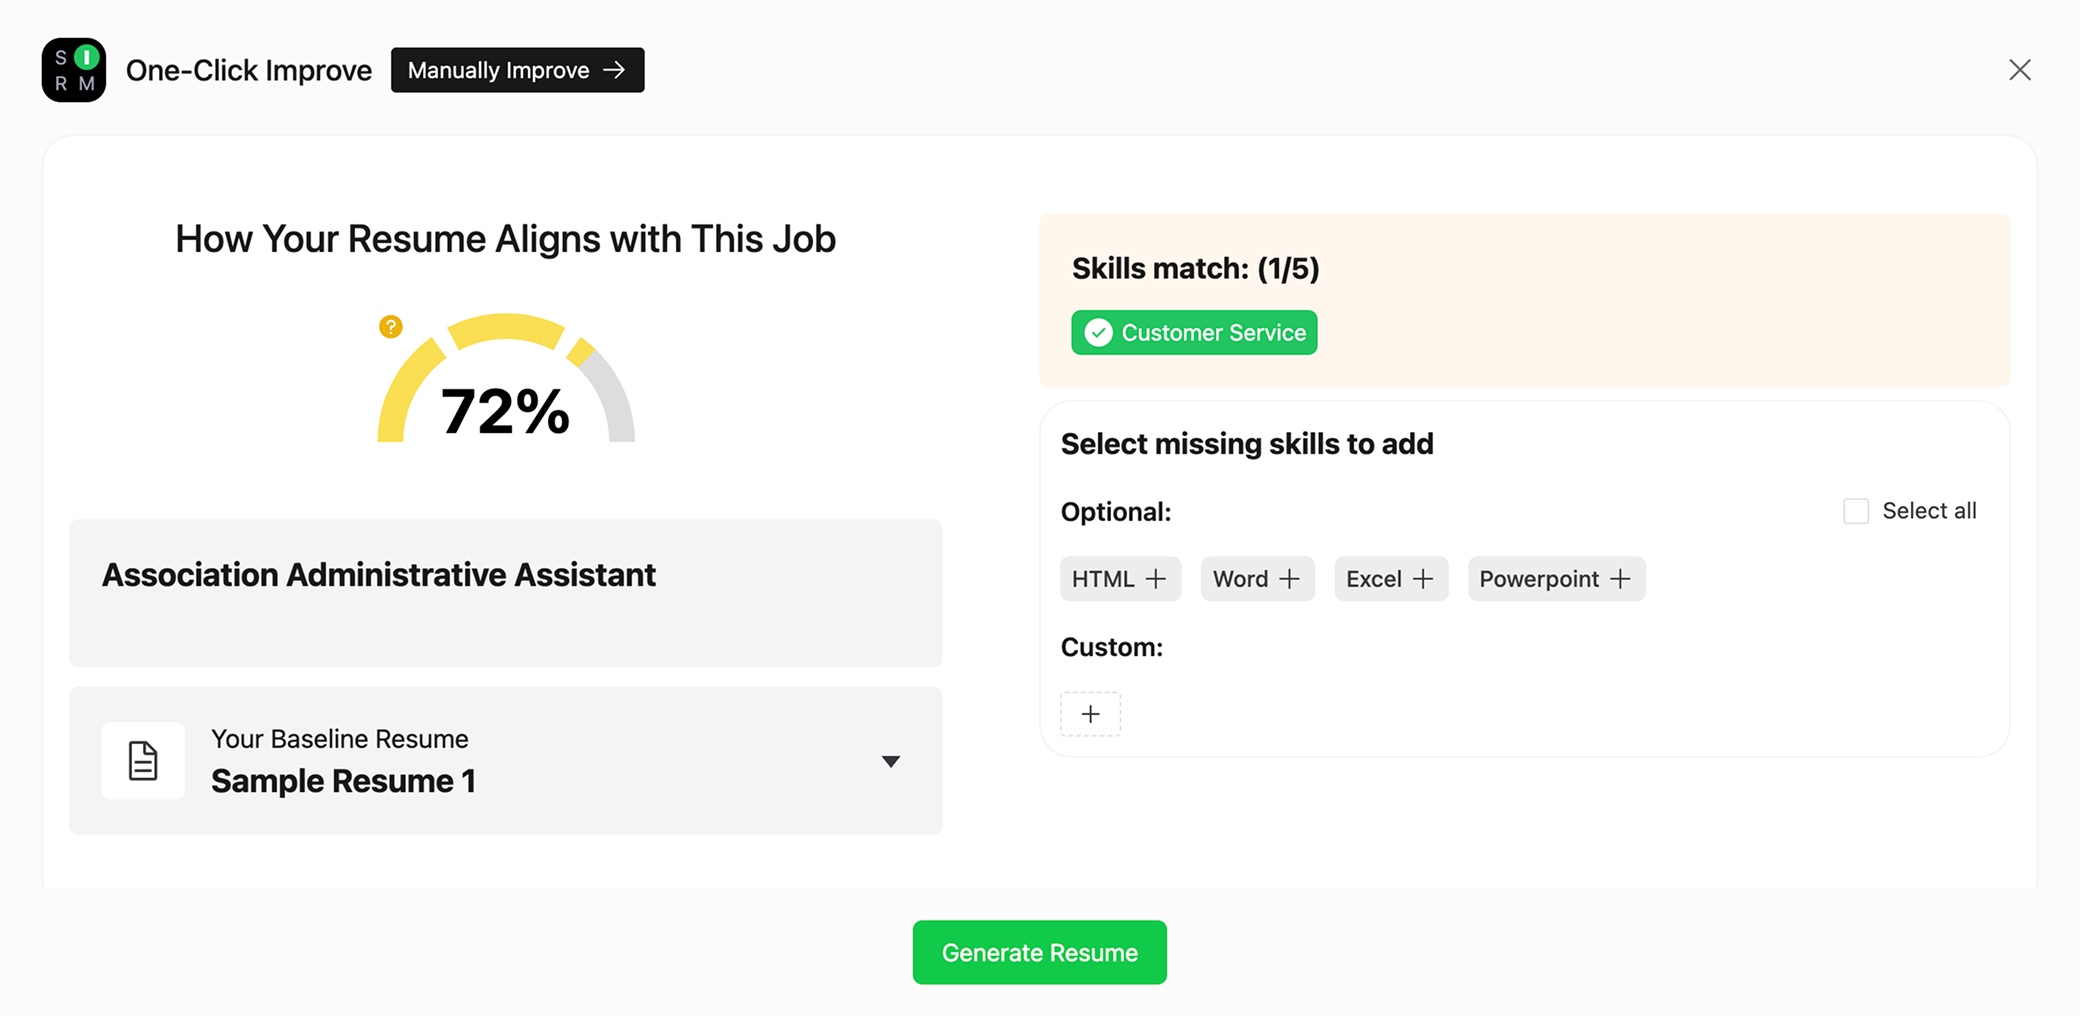The height and width of the screenshot is (1016, 2080).
Task: Add HTML skill using its plus icon
Action: (1157, 578)
